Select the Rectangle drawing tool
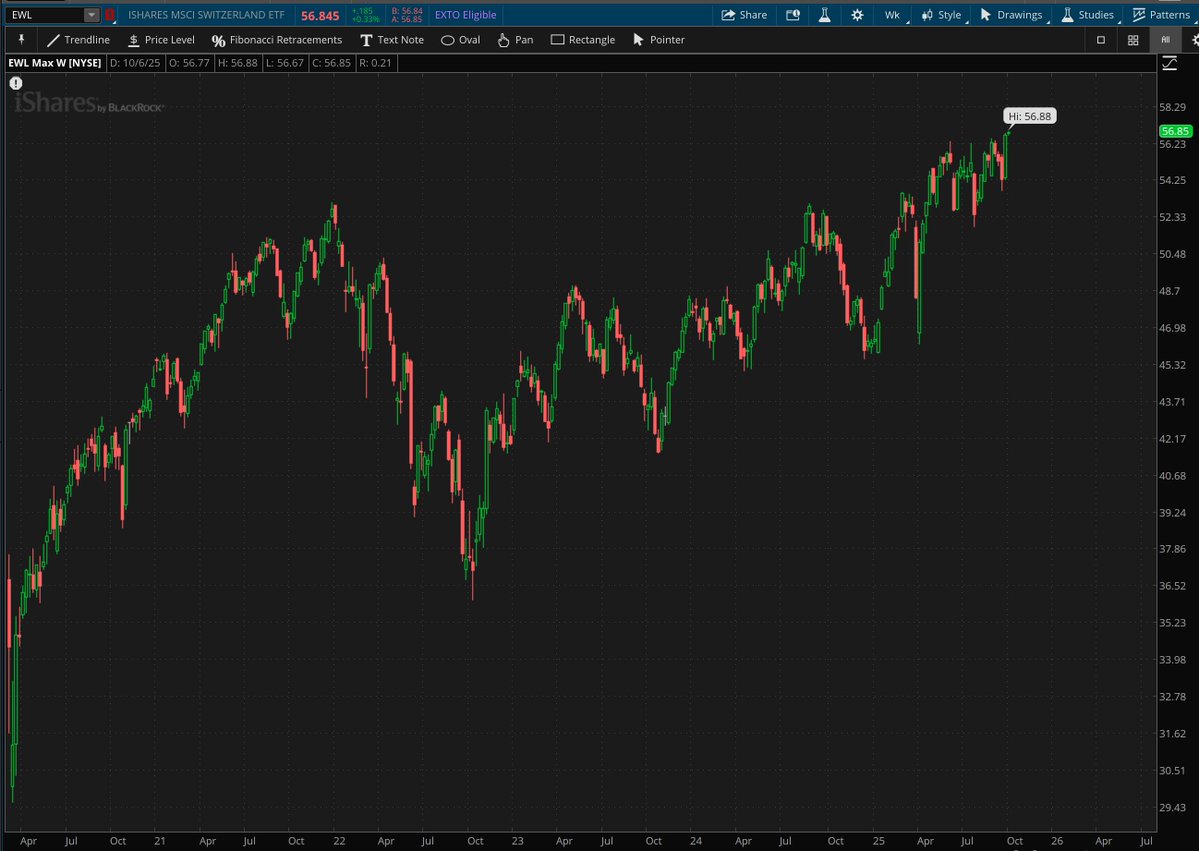Viewport: 1199px width, 851px height. (583, 40)
